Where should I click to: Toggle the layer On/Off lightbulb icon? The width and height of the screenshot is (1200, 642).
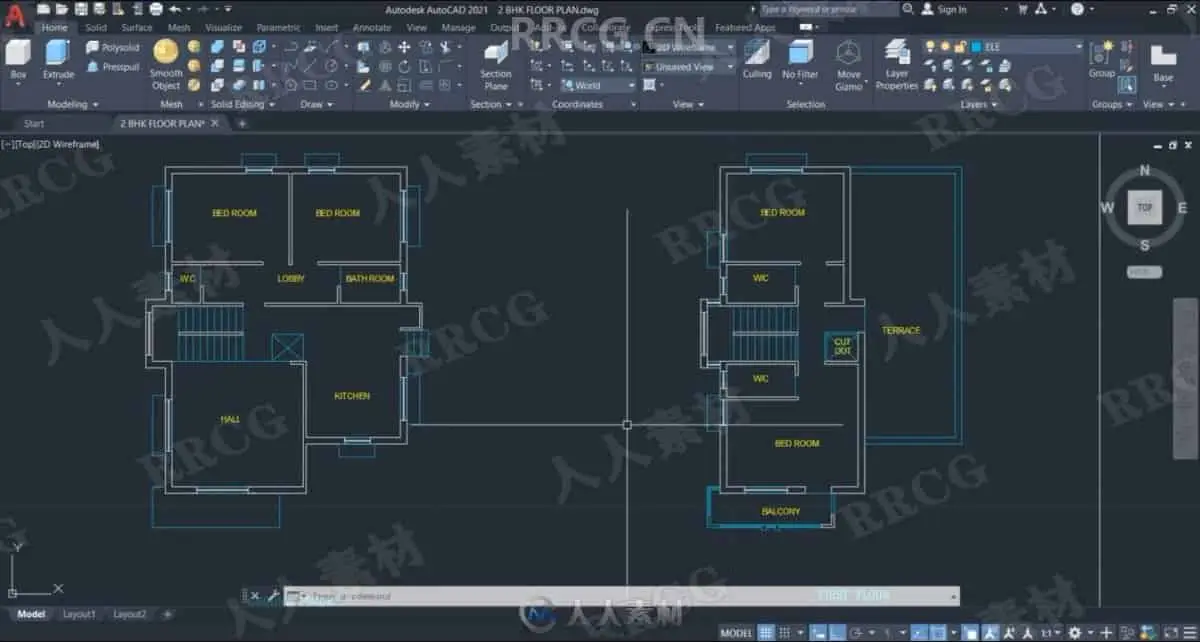pyautogui.click(x=930, y=47)
